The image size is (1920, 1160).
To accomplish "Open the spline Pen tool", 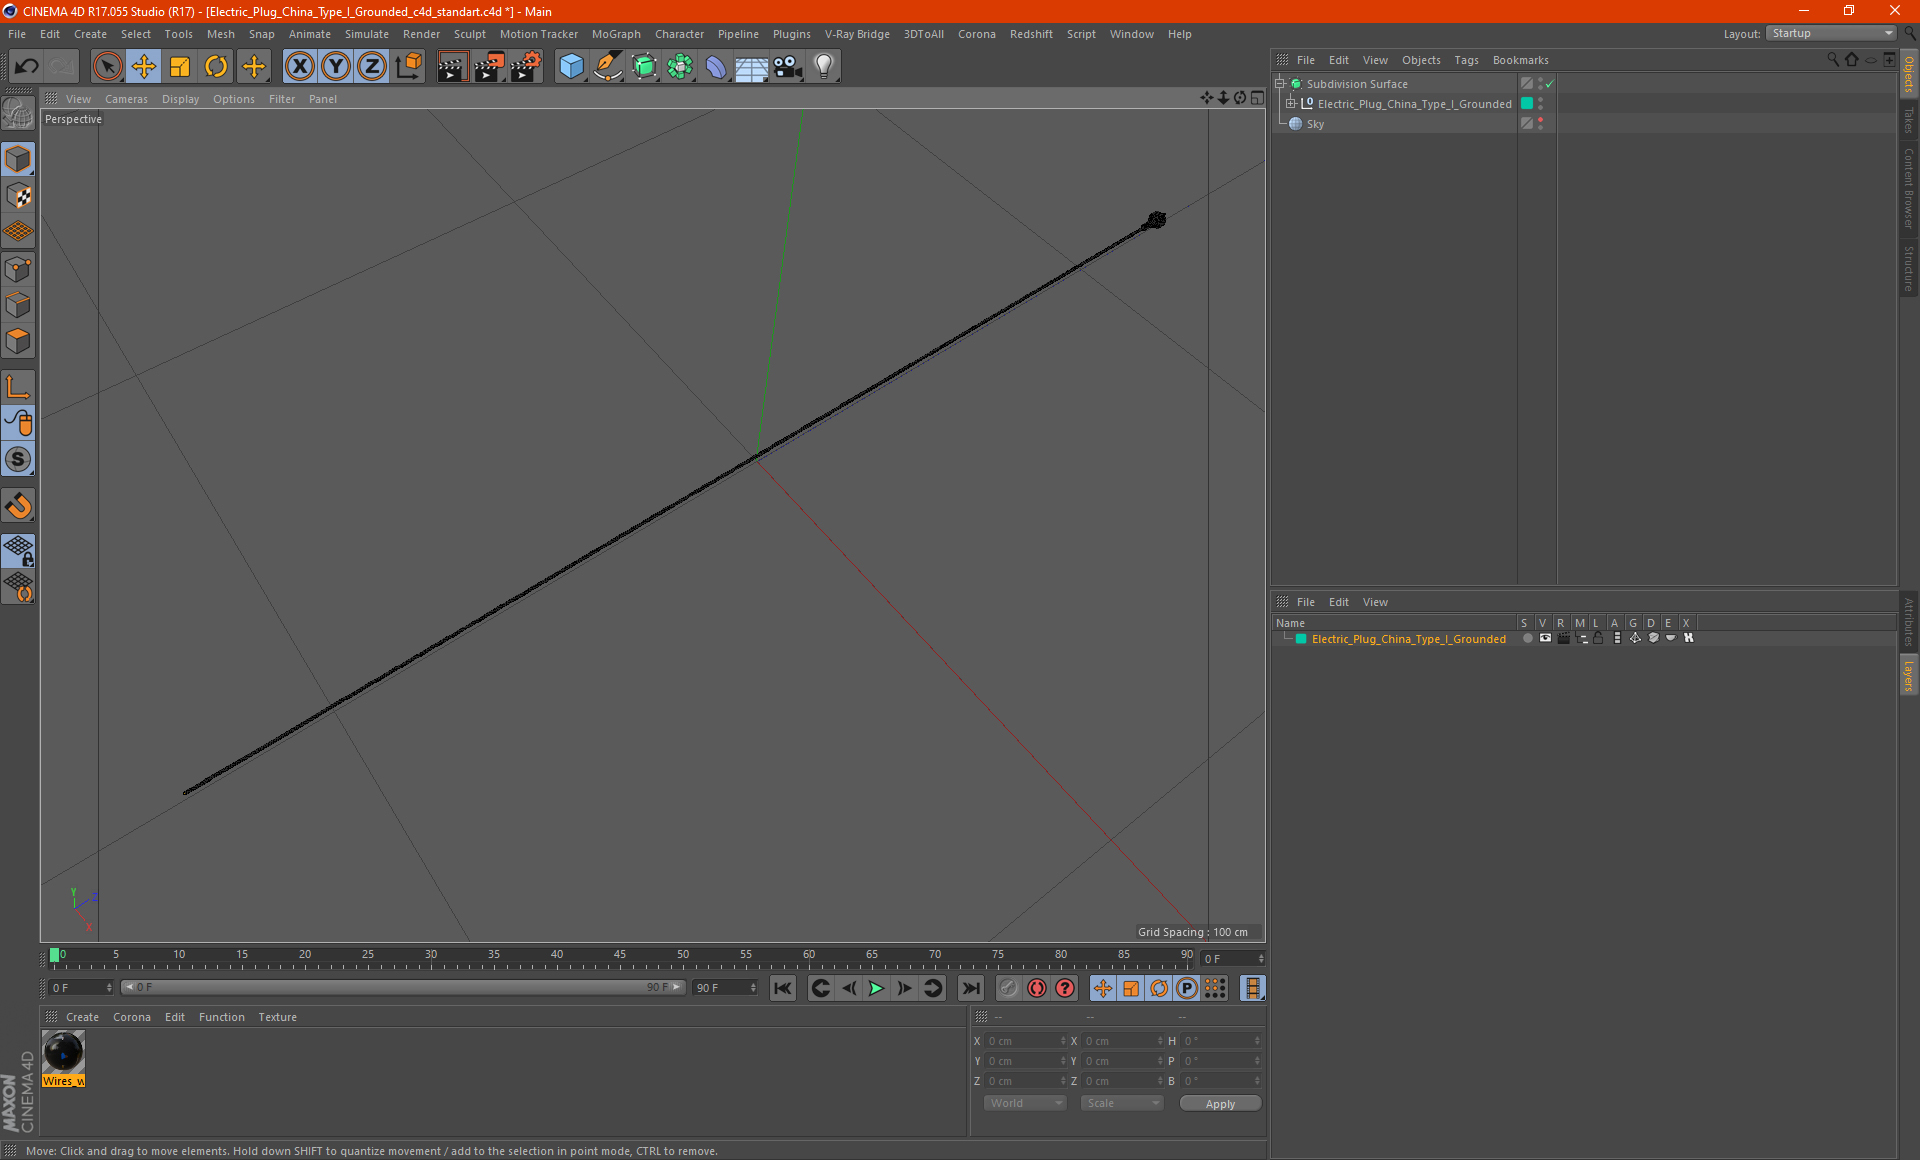I will (x=607, y=67).
